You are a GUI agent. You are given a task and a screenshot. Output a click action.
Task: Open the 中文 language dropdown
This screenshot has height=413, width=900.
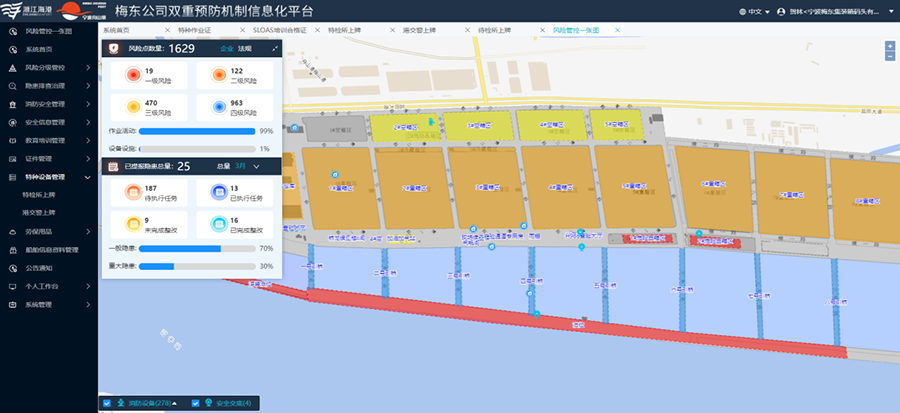coord(759,11)
